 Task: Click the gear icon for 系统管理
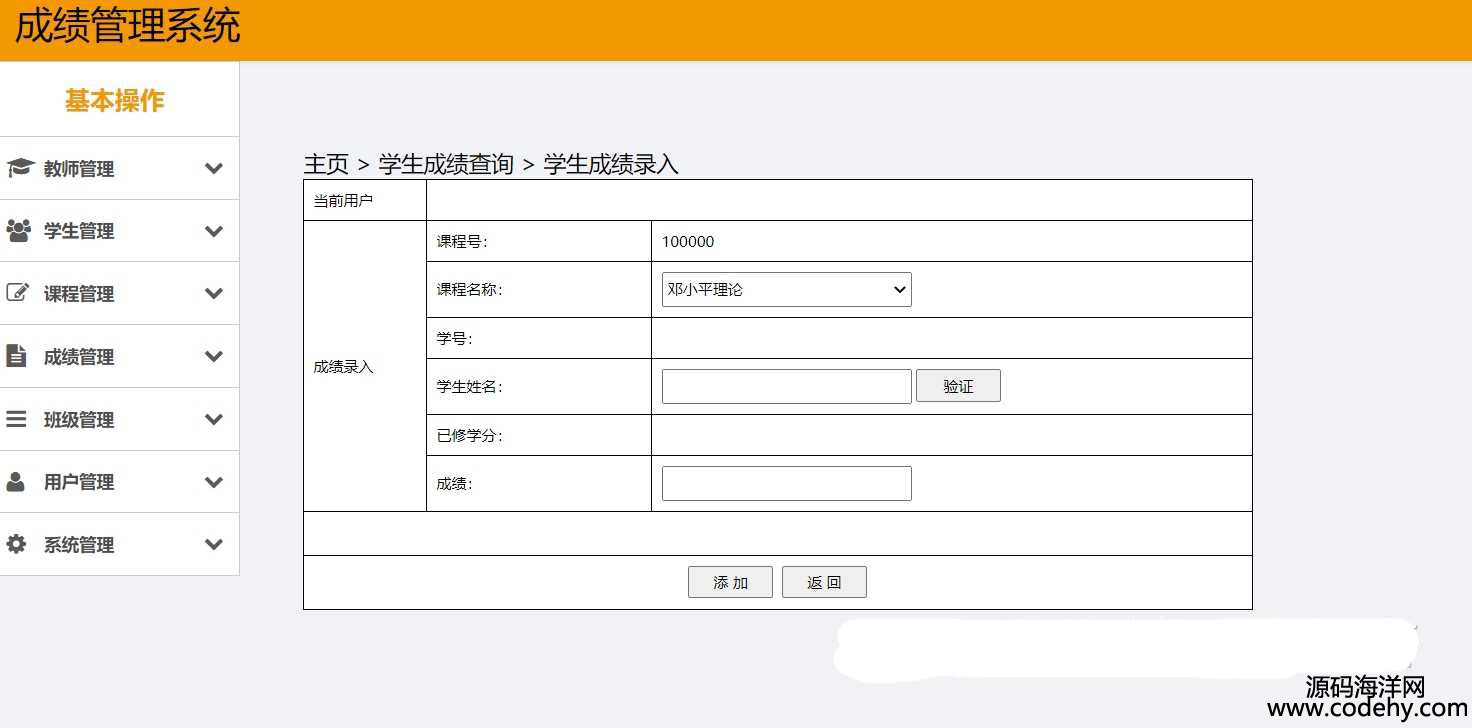click(x=17, y=544)
